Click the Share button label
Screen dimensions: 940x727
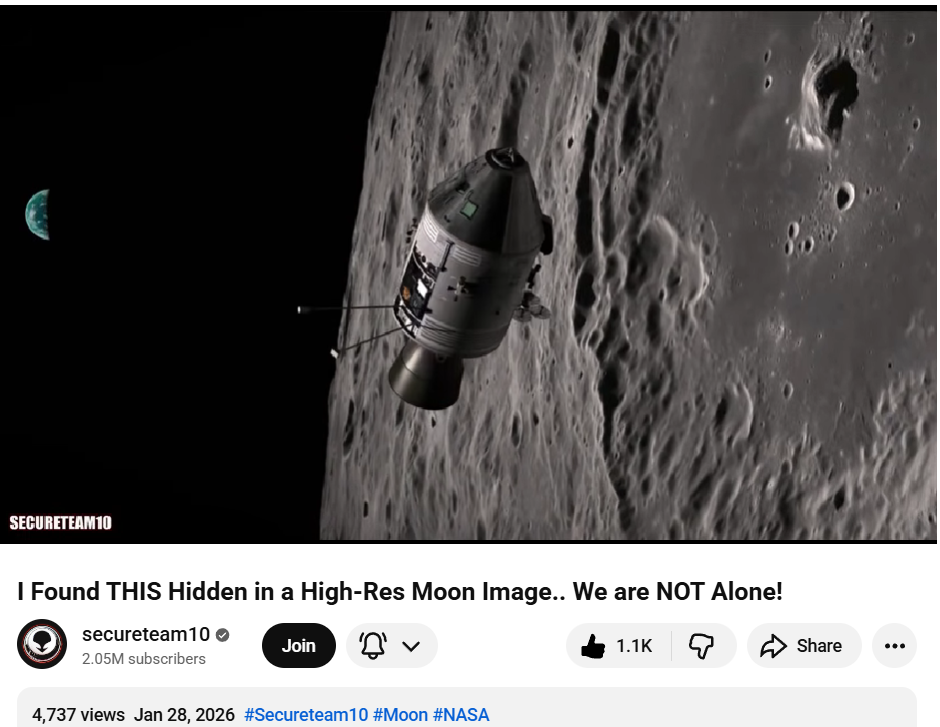[x=819, y=646]
